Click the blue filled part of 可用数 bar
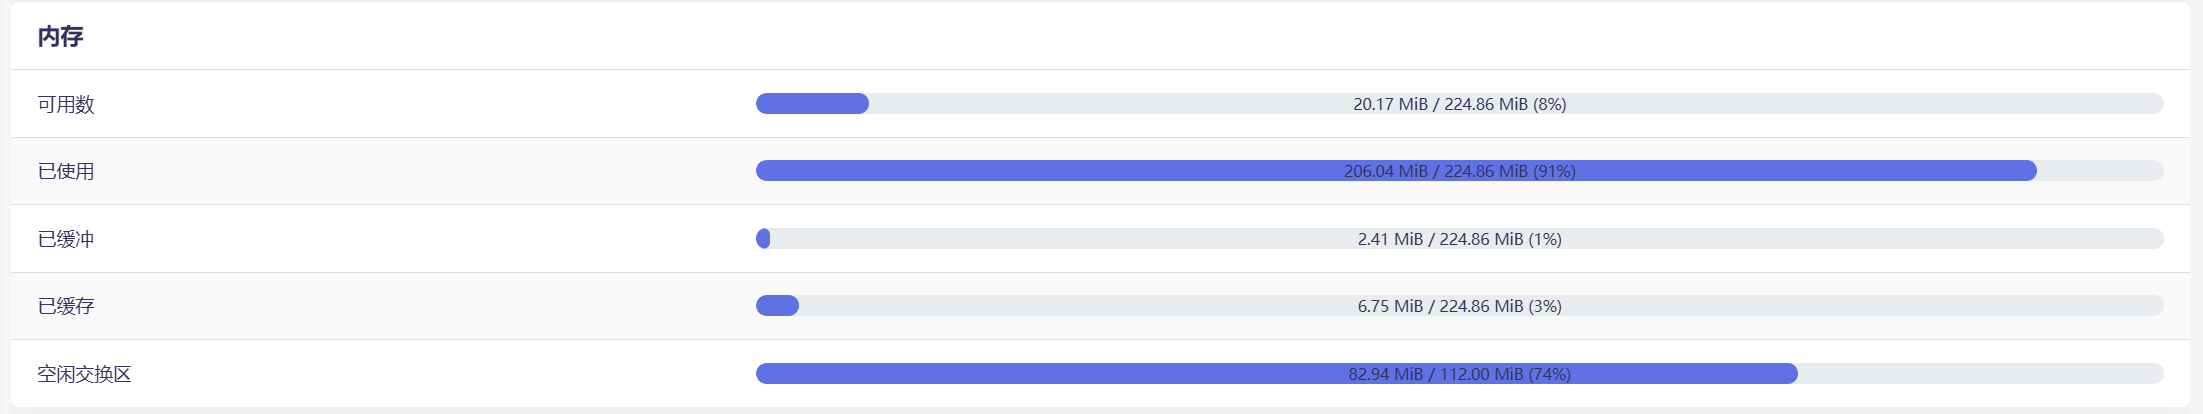 pyautogui.click(x=812, y=104)
